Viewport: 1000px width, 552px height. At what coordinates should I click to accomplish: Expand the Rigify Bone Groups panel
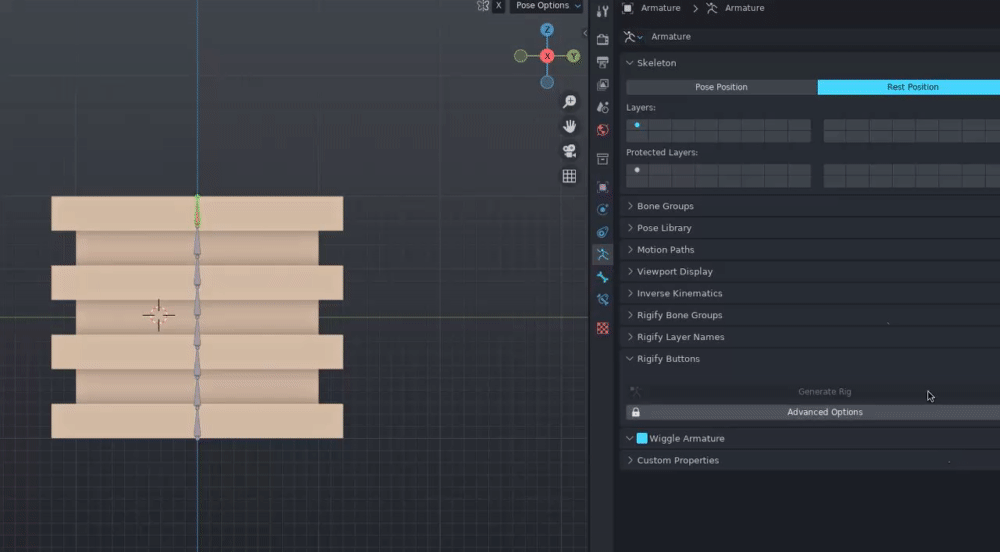pyautogui.click(x=629, y=315)
